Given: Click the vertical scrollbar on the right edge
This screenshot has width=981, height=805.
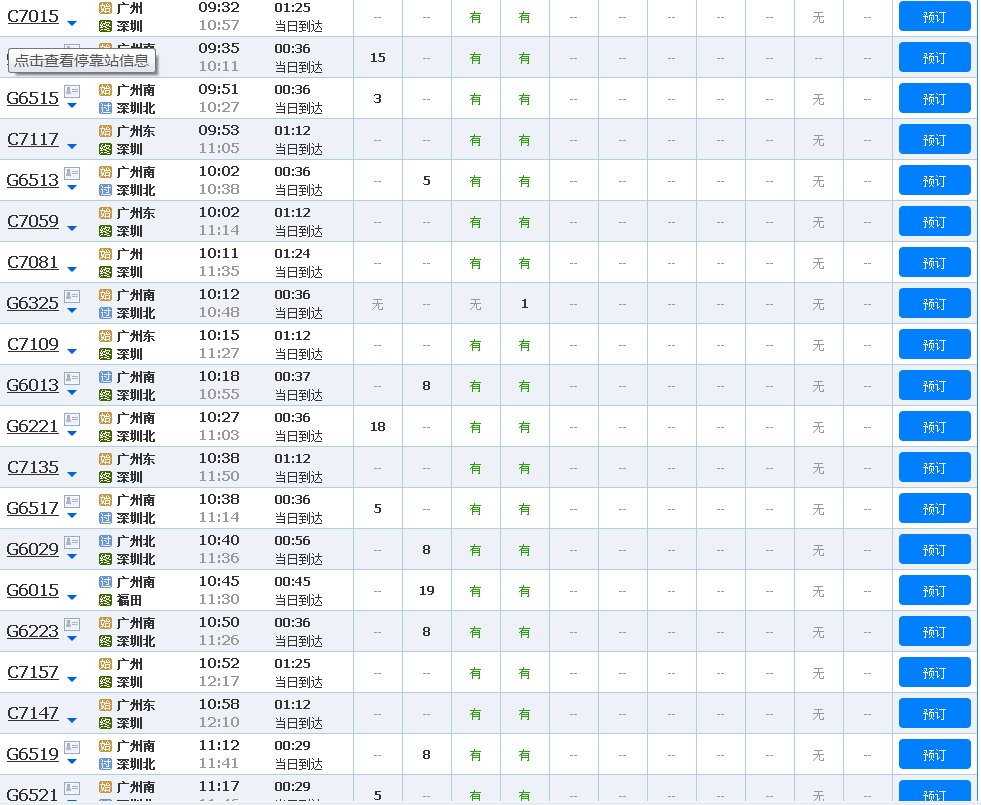Looking at the screenshot, I should coord(975,400).
